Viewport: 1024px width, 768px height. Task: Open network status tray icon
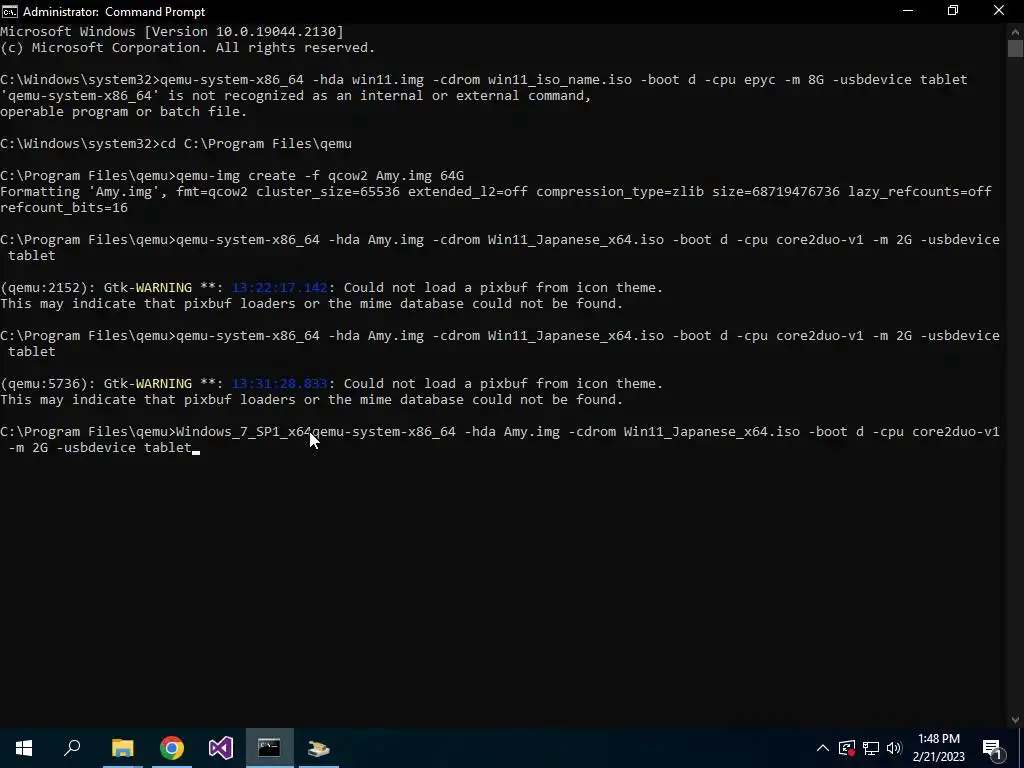pyautogui.click(x=871, y=748)
